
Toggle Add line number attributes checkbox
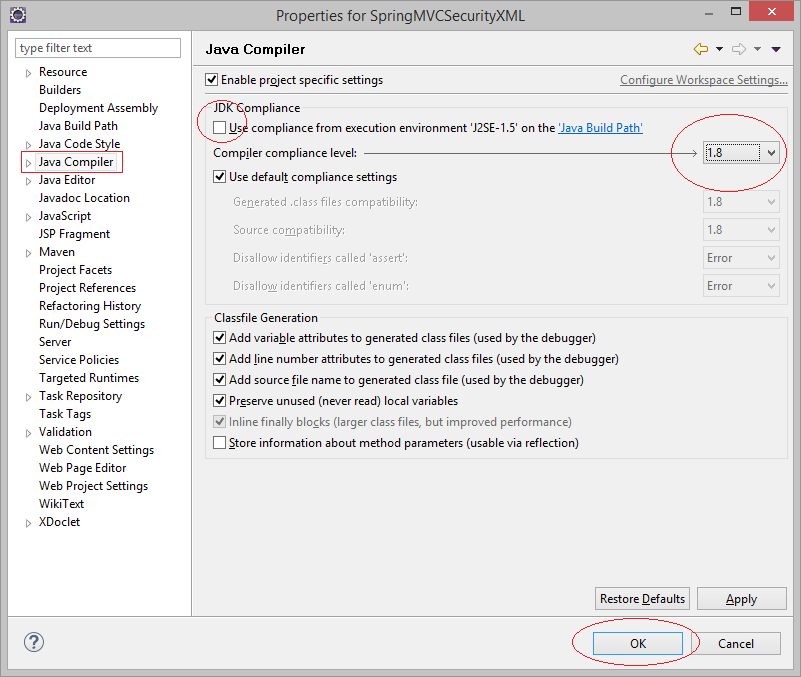pos(220,359)
